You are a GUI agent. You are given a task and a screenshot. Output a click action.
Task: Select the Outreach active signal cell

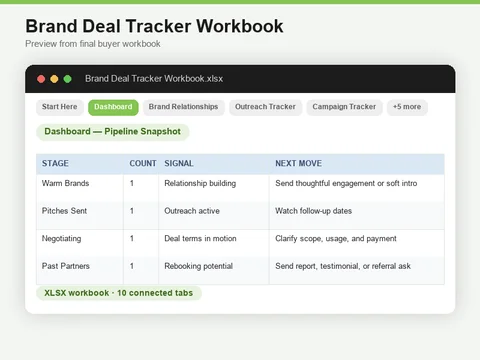pos(214,215)
